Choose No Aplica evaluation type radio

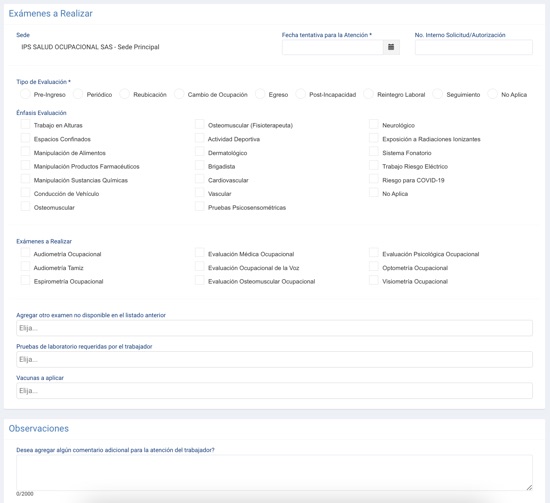[x=492, y=94]
